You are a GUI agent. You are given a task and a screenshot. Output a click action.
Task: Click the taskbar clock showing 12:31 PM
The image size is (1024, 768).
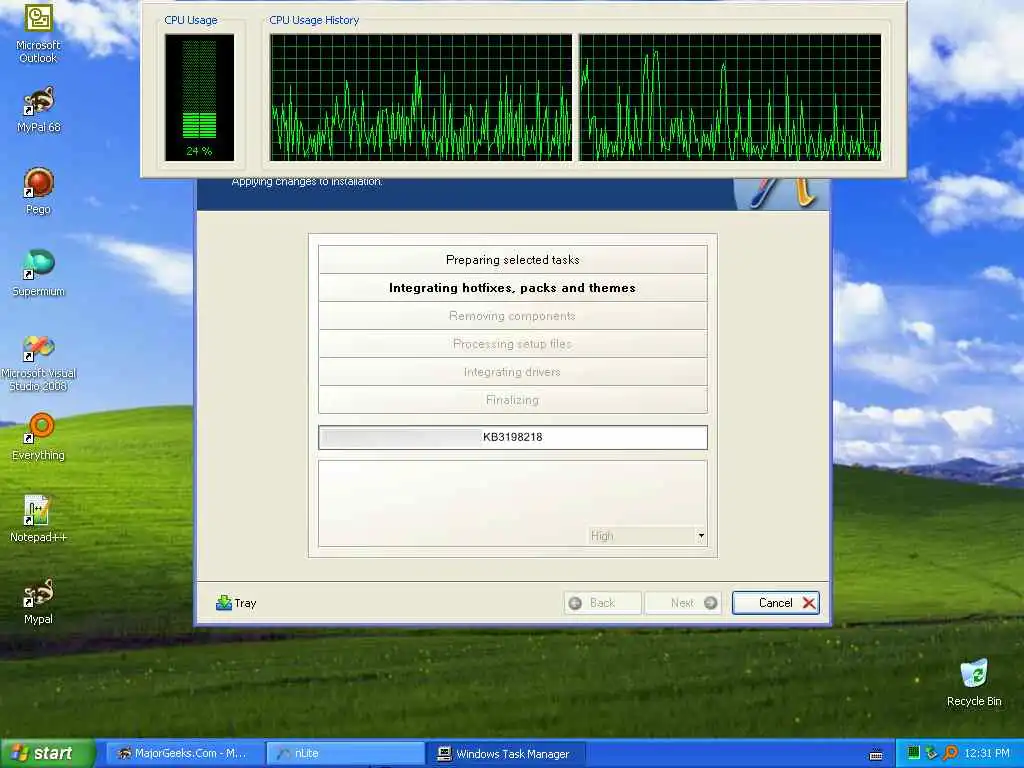[987, 753]
